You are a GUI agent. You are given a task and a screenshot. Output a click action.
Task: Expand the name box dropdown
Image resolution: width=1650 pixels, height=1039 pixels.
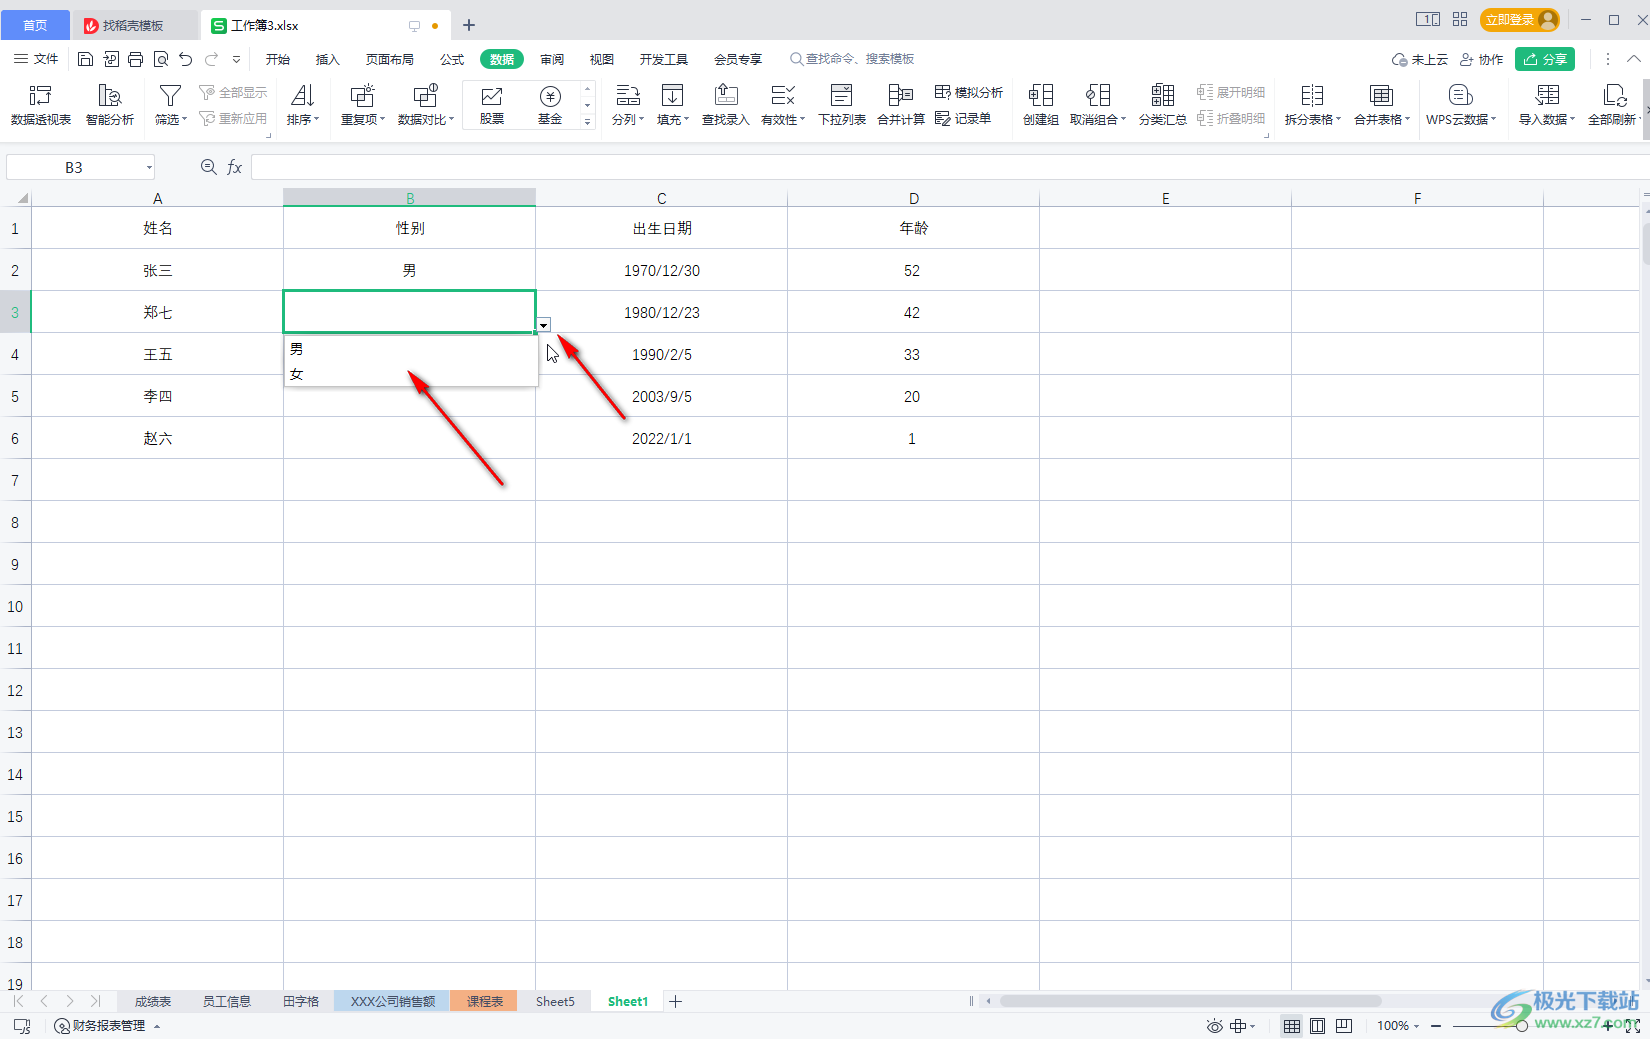tap(149, 167)
